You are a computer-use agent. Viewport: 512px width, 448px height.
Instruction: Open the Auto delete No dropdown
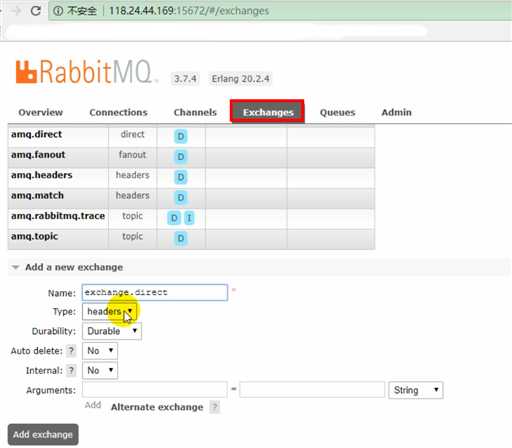[100, 351]
